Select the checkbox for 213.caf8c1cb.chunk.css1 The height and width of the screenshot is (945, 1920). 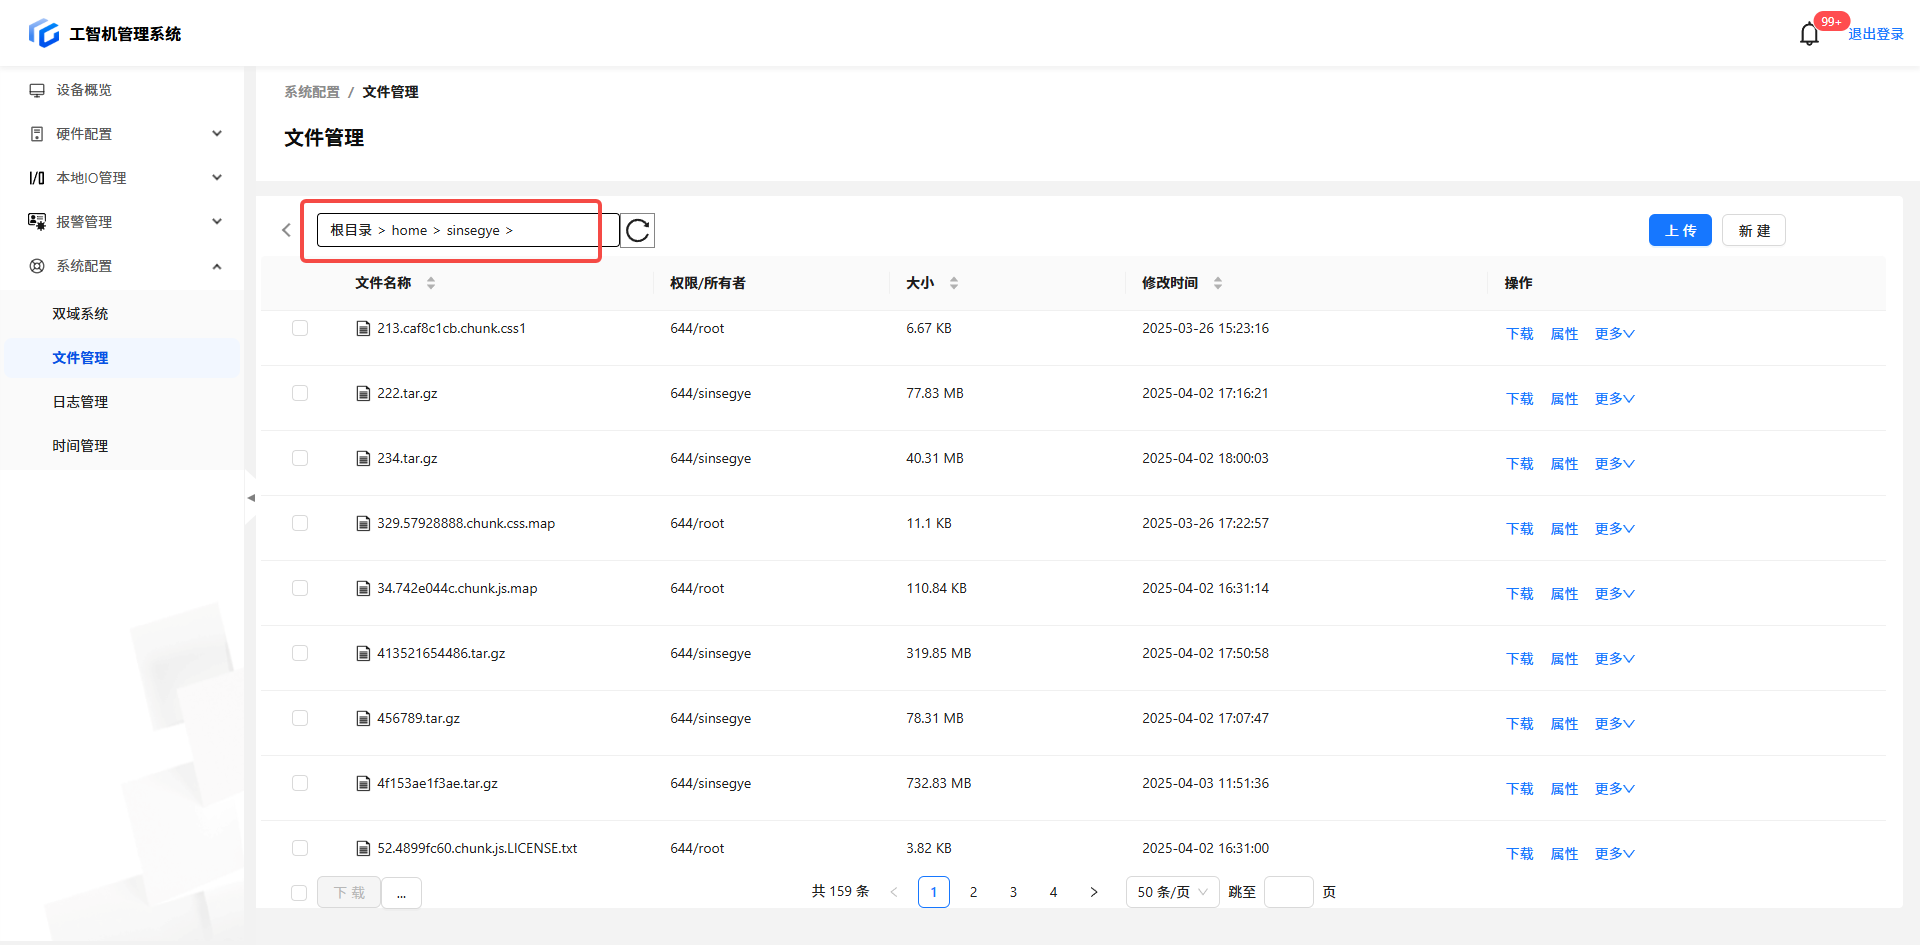pyautogui.click(x=300, y=328)
